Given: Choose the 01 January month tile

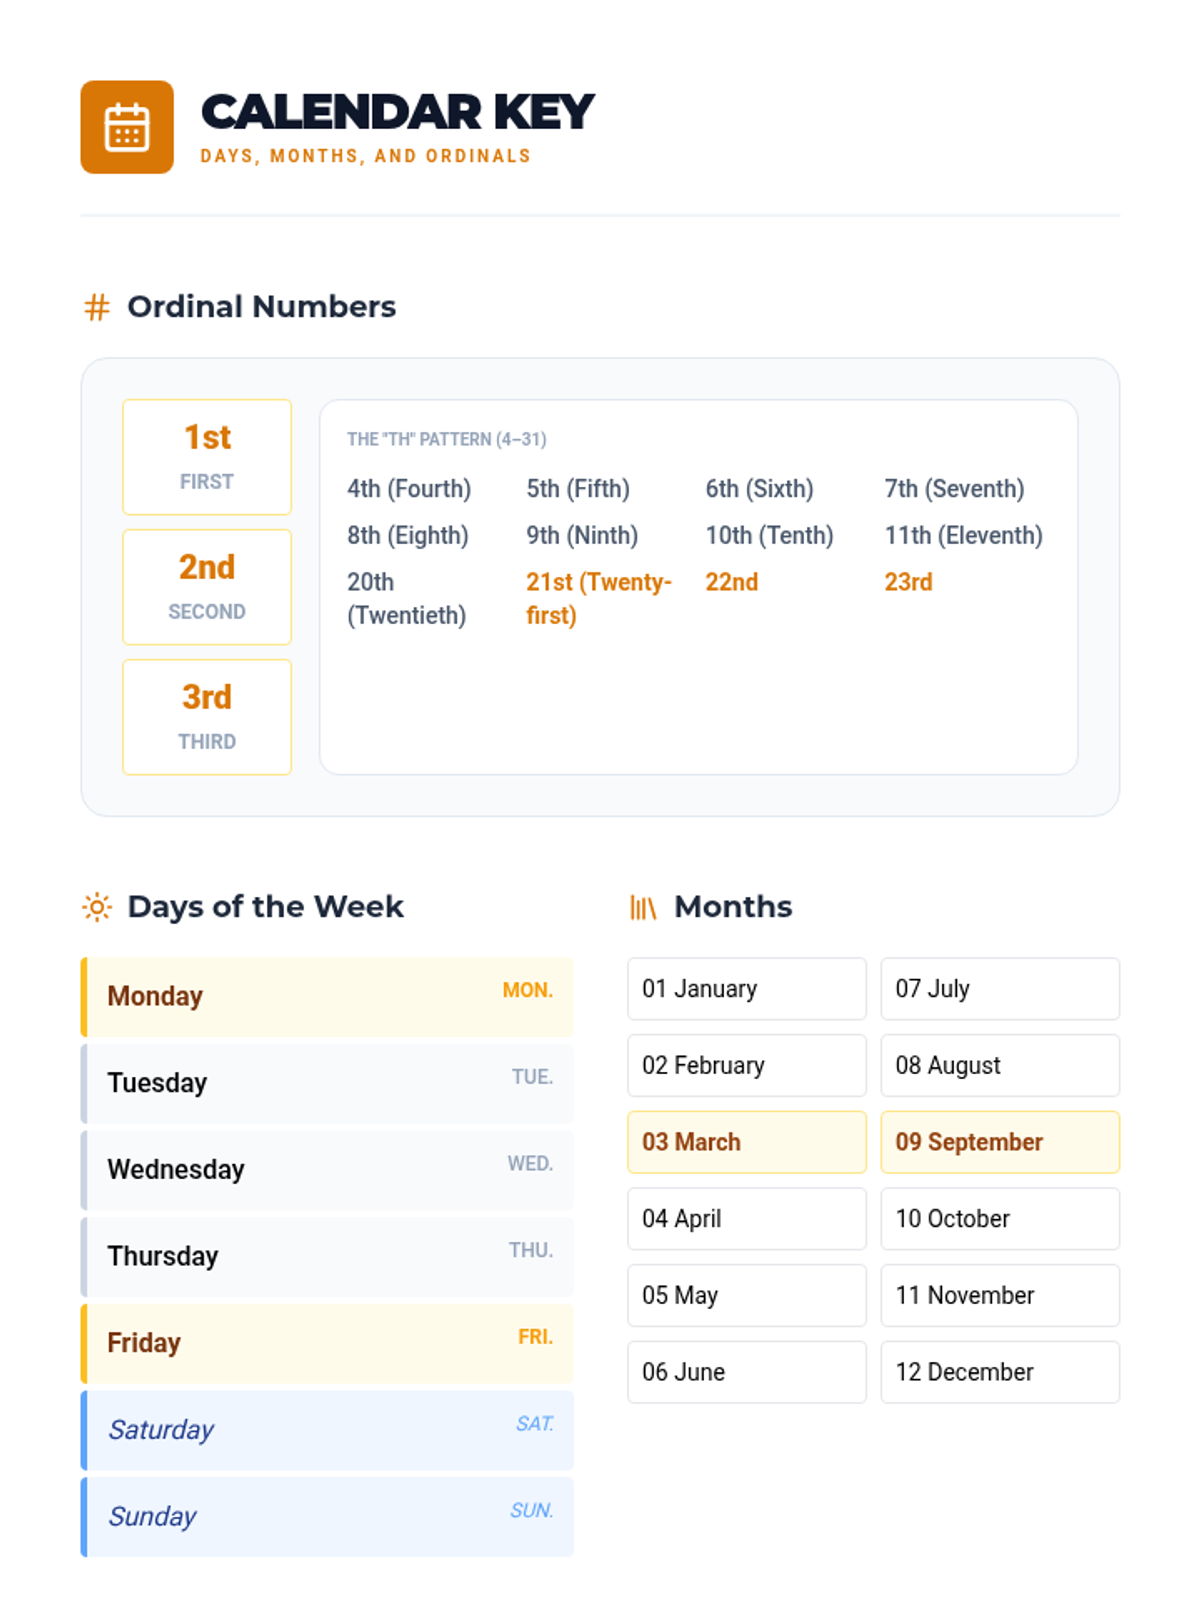Looking at the screenshot, I should coord(746,989).
